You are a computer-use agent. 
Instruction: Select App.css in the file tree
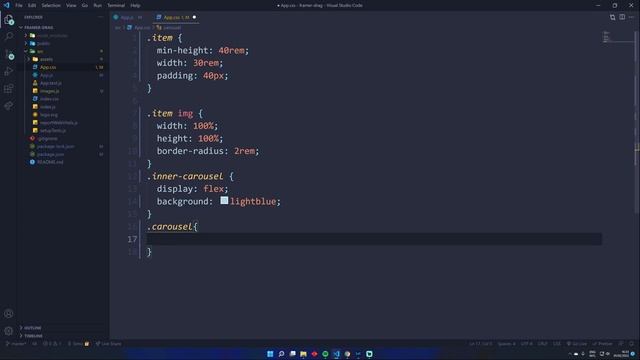pyautogui.click(x=48, y=67)
